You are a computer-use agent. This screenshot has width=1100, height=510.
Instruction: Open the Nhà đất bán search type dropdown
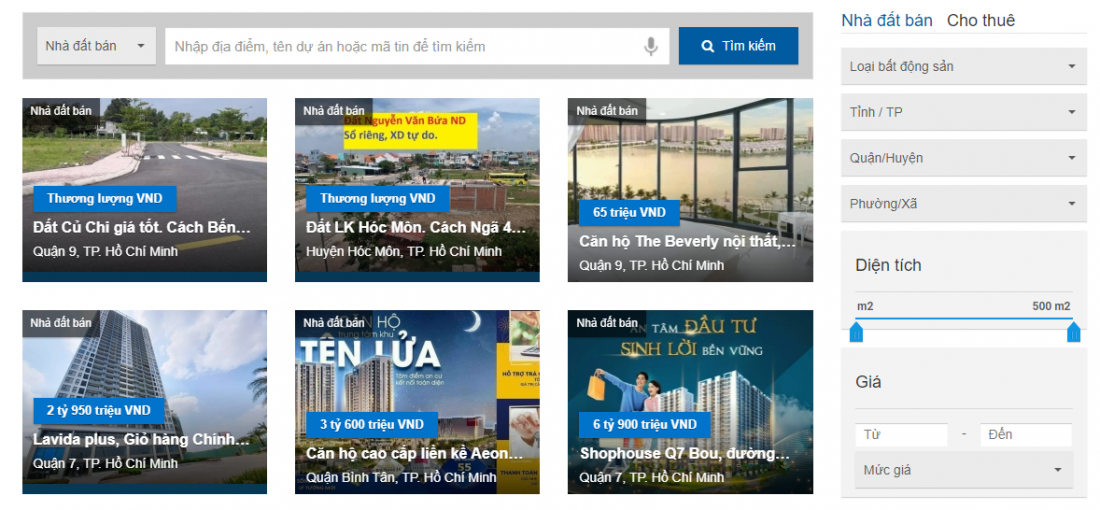click(96, 46)
